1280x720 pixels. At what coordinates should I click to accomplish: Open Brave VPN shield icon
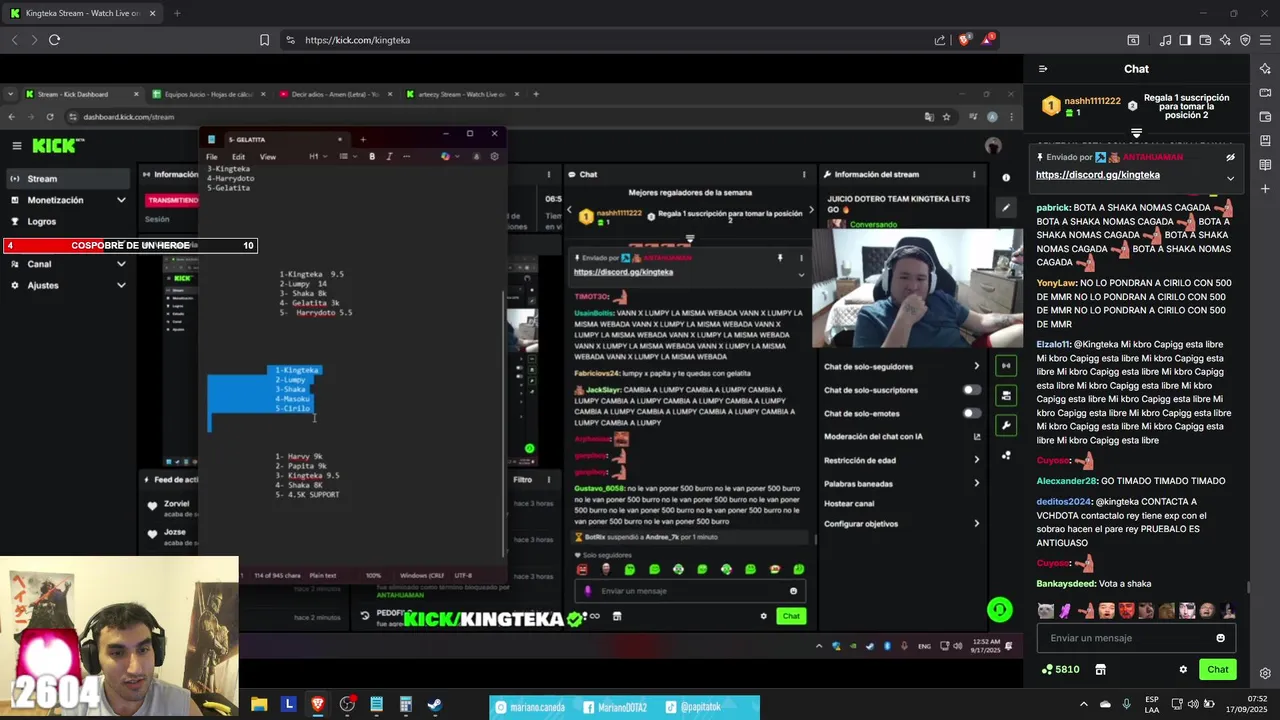(x=1245, y=40)
